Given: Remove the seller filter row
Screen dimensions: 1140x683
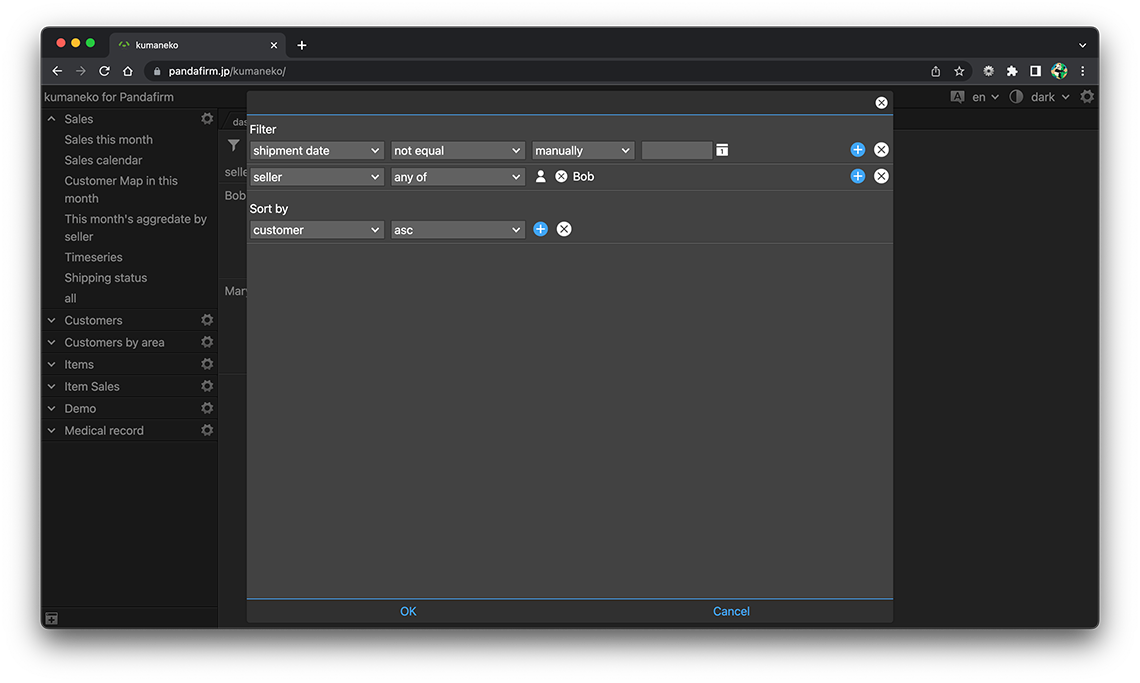Looking at the screenshot, I should [x=881, y=176].
